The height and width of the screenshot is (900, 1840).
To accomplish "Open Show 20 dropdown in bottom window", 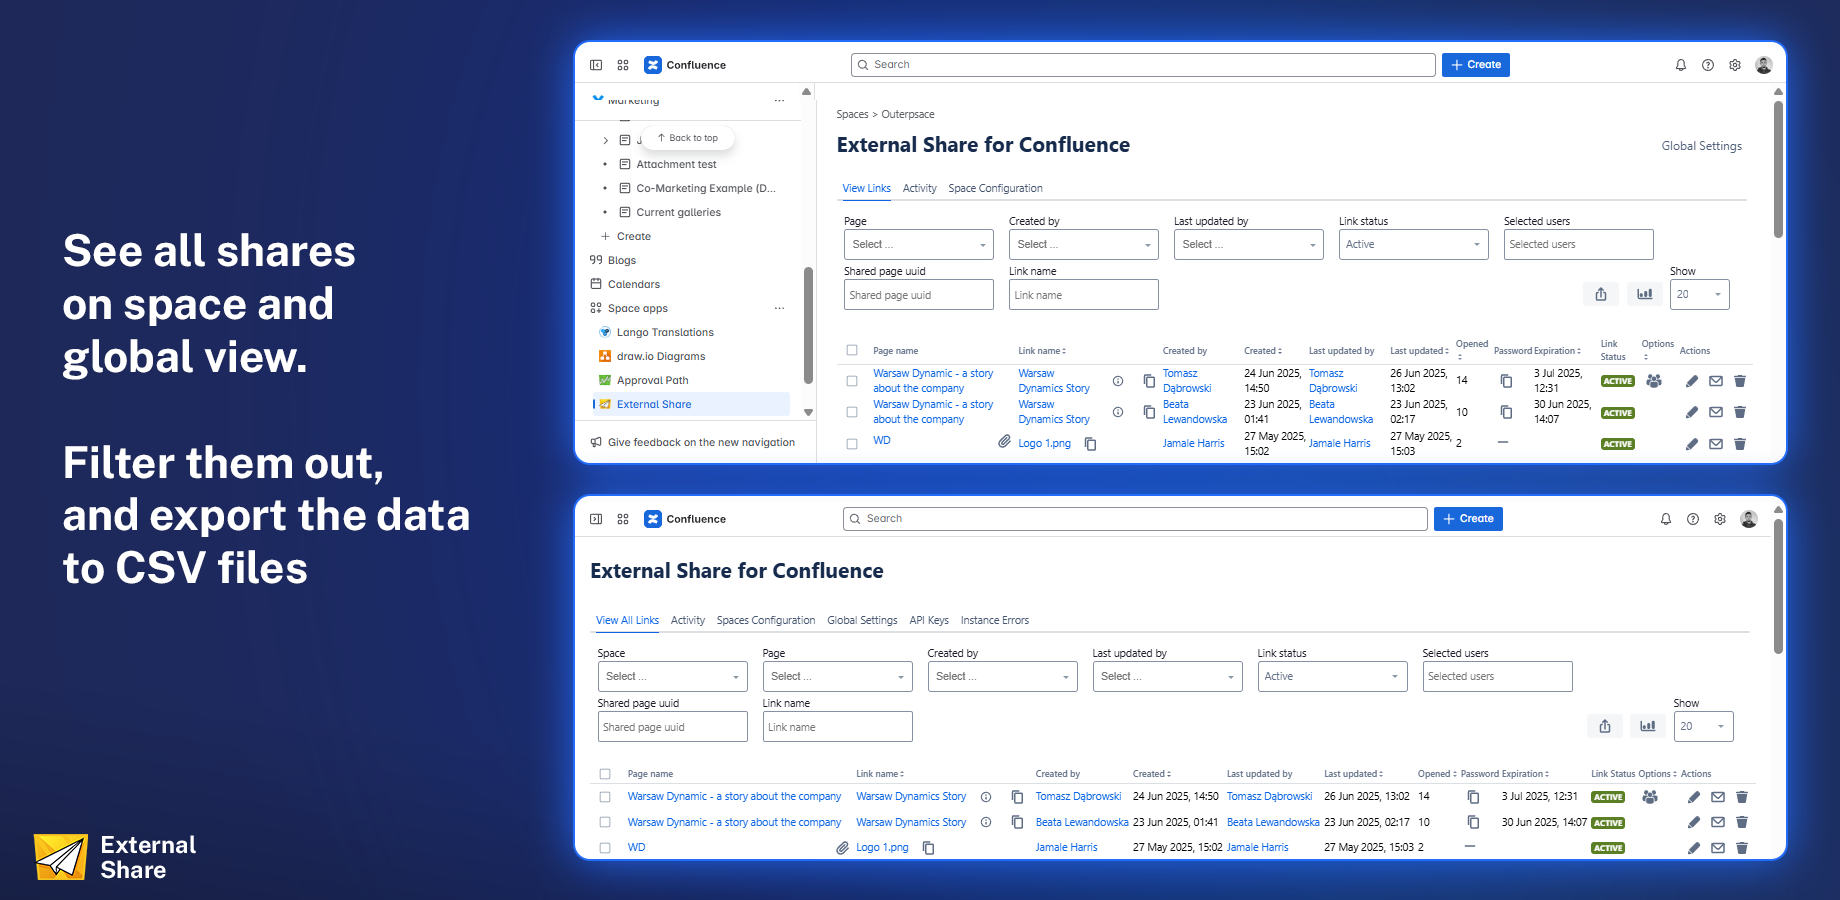I will click(1704, 726).
